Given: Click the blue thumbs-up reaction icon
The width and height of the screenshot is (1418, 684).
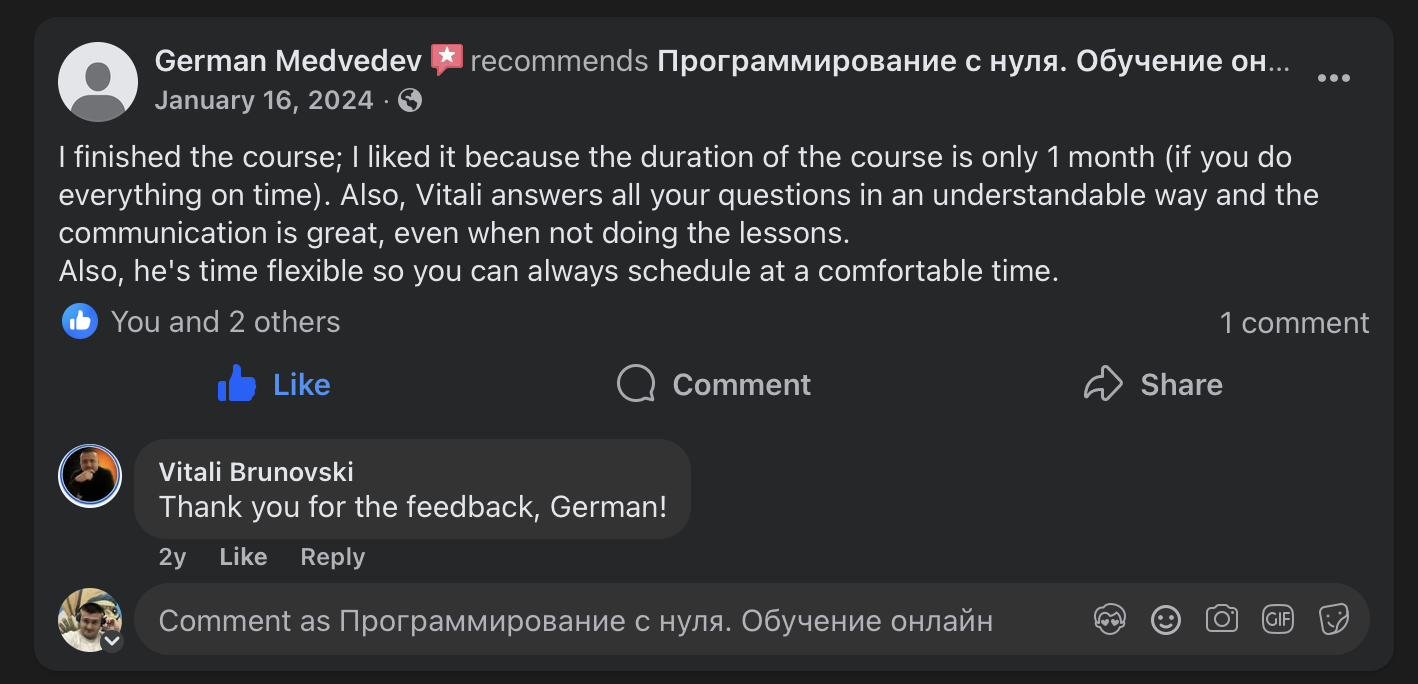Looking at the screenshot, I should (80, 321).
